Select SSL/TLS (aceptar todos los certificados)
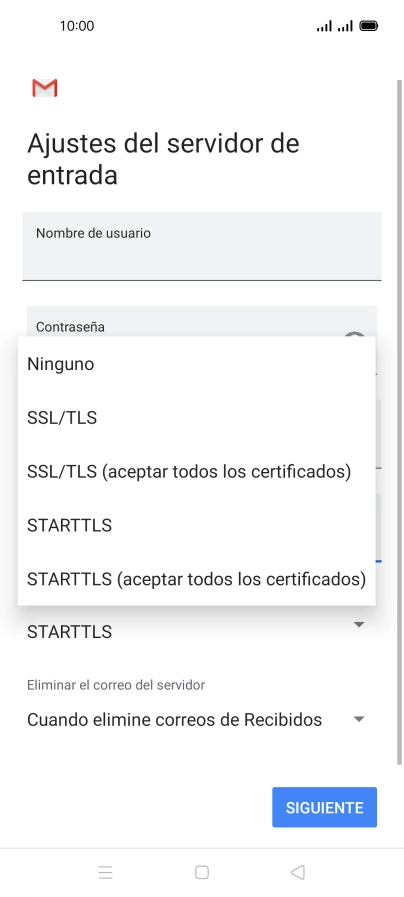The width and height of the screenshot is (404, 897). tap(197, 471)
